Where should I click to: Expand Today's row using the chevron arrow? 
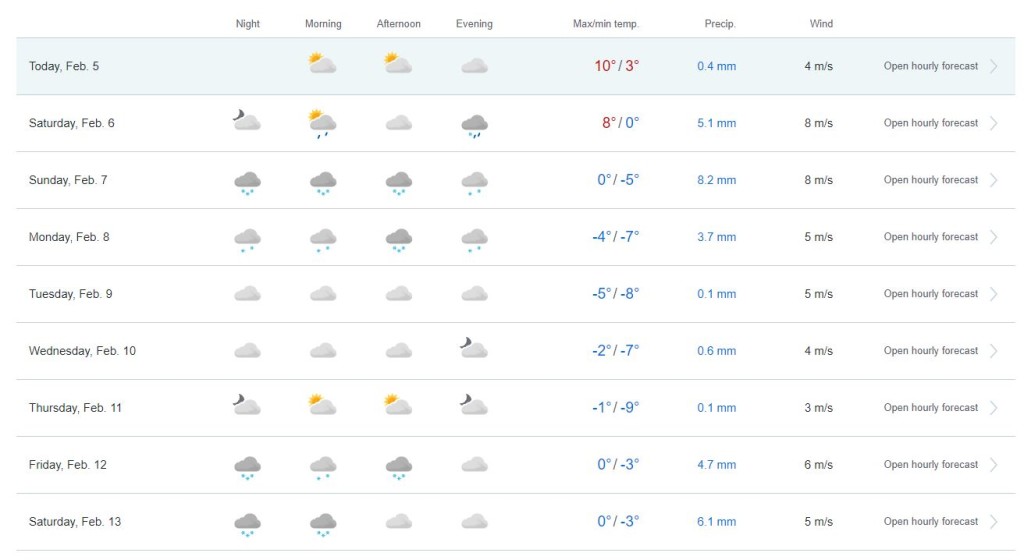click(994, 66)
